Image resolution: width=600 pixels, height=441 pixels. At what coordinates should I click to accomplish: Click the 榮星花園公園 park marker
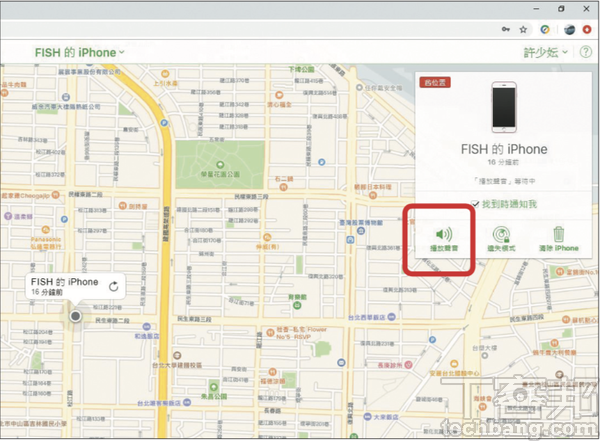pyautogui.click(x=220, y=165)
